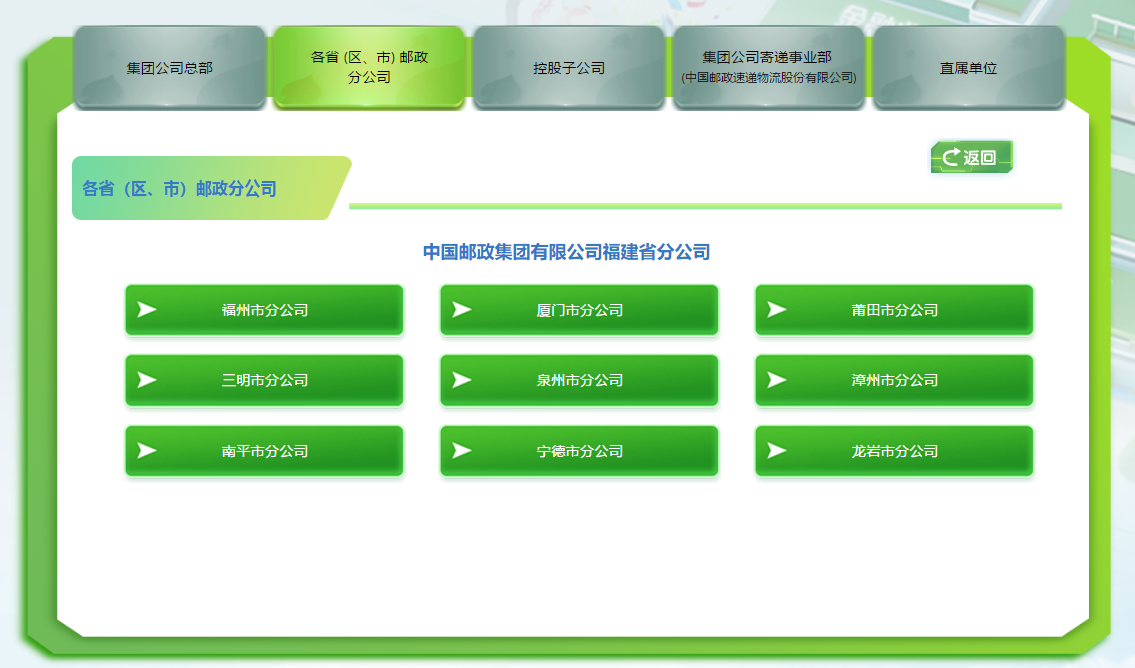Click the arrow icon beside 南平市分公司
The image size is (1135, 668).
pyautogui.click(x=147, y=451)
